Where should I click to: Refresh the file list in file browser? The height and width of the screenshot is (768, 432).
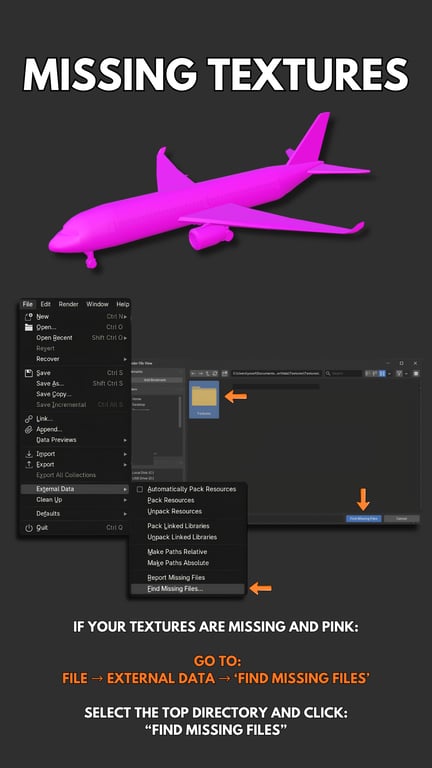(215, 373)
